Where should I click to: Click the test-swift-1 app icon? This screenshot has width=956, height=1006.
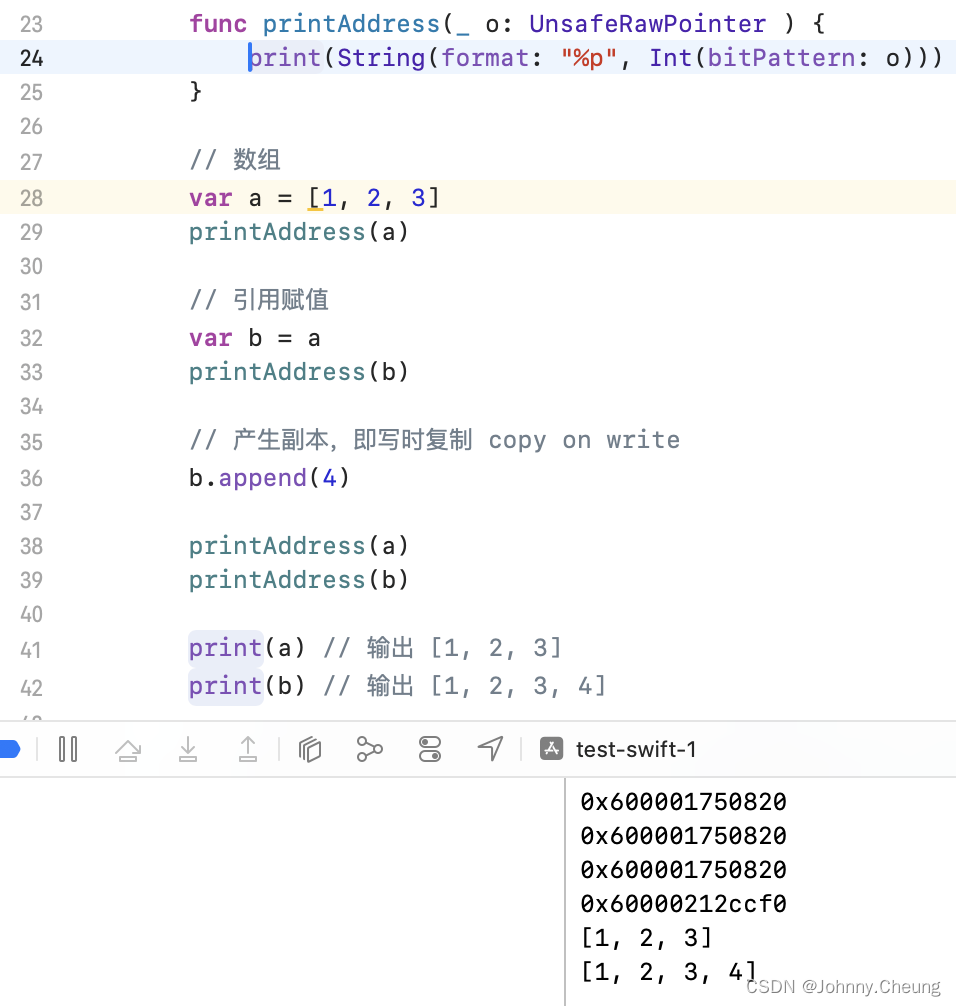click(x=552, y=749)
